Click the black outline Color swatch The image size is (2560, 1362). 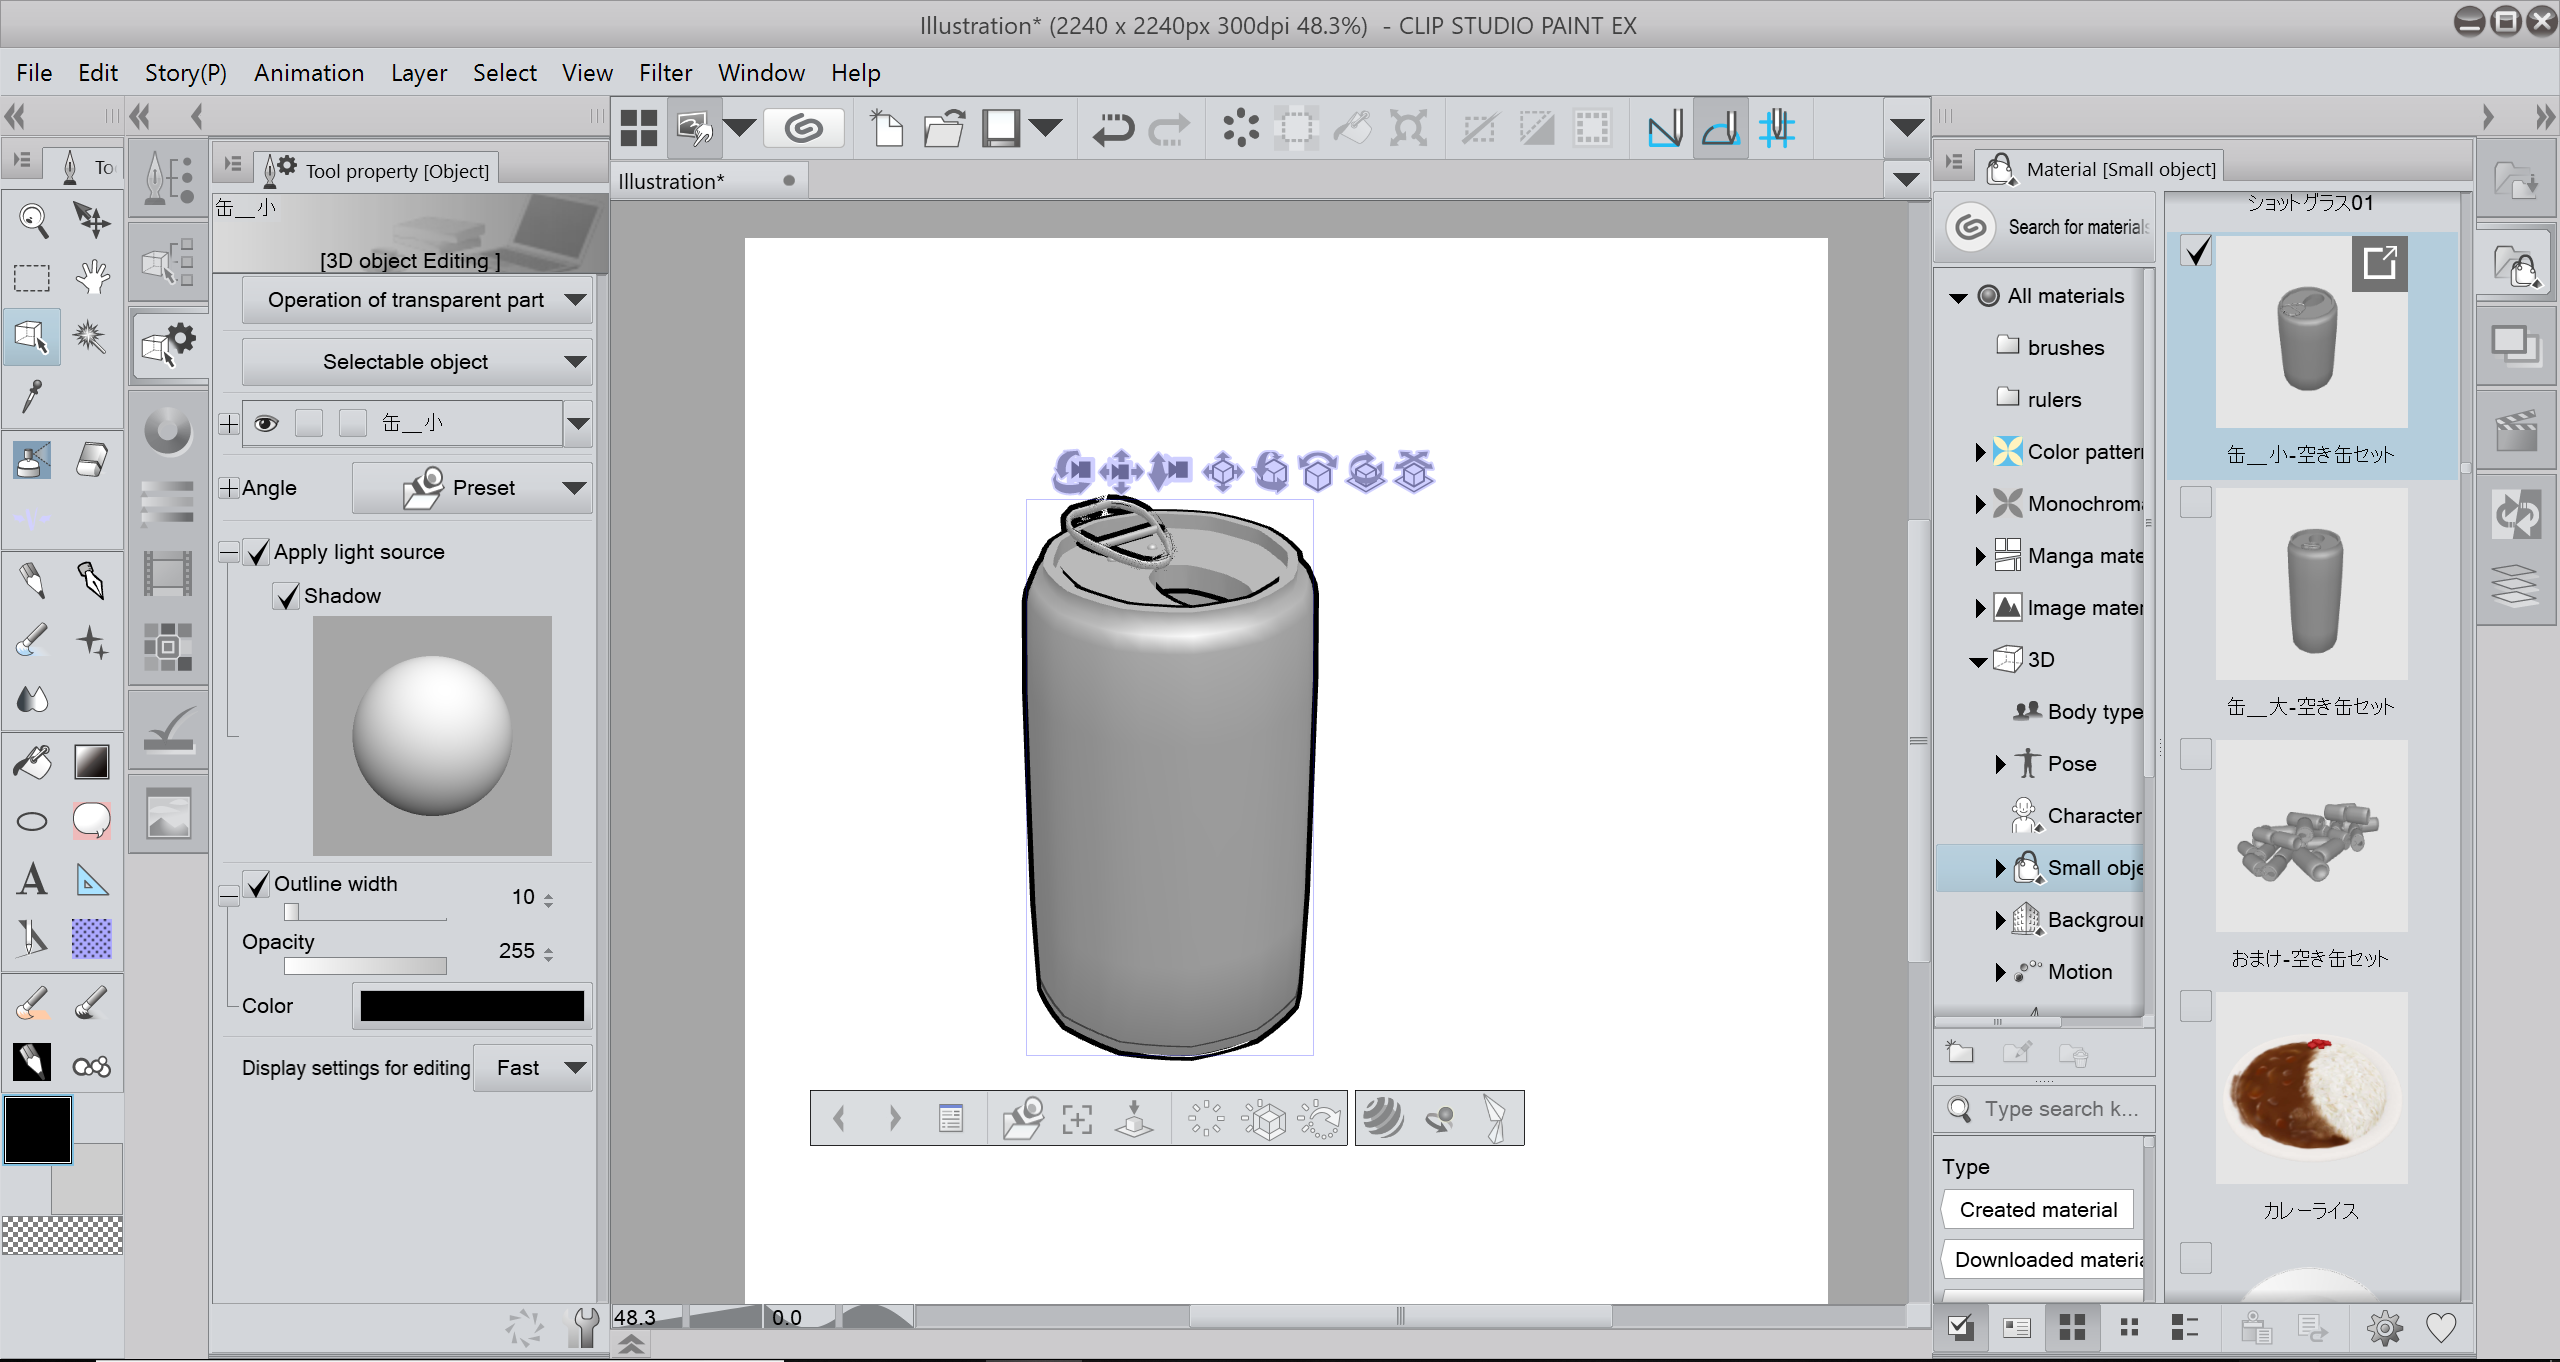(472, 1006)
